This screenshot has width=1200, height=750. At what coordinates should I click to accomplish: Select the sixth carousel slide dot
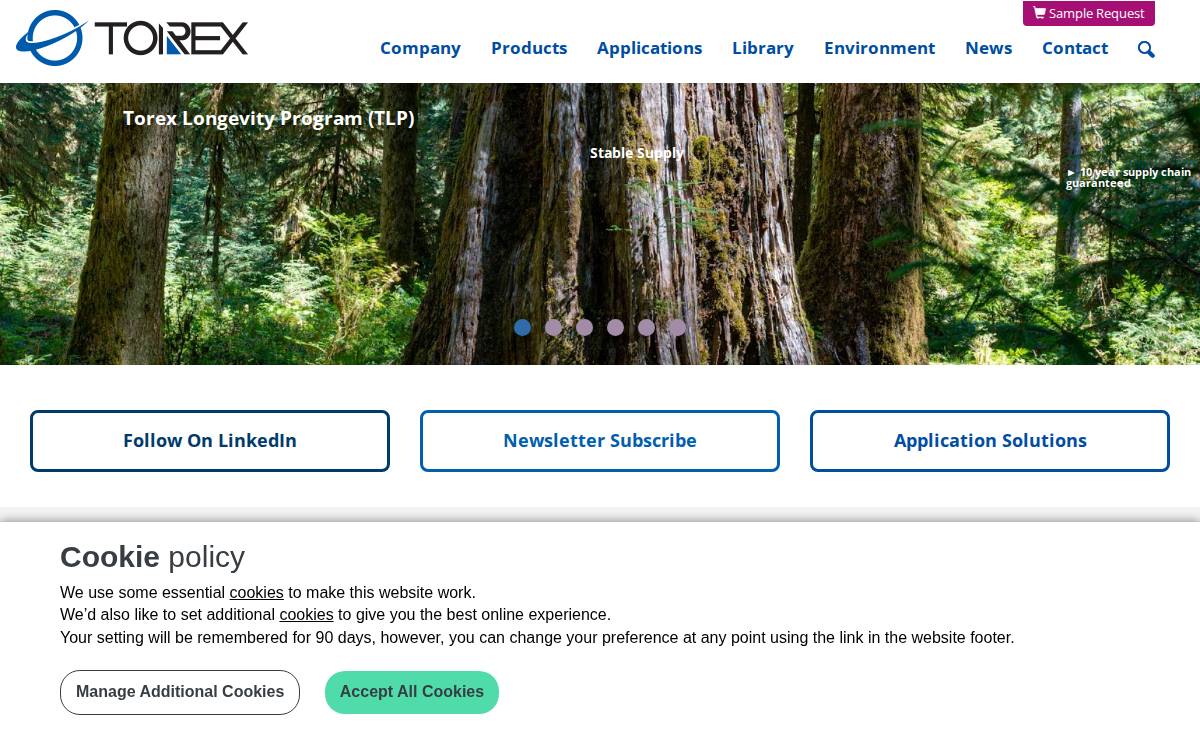(x=677, y=327)
